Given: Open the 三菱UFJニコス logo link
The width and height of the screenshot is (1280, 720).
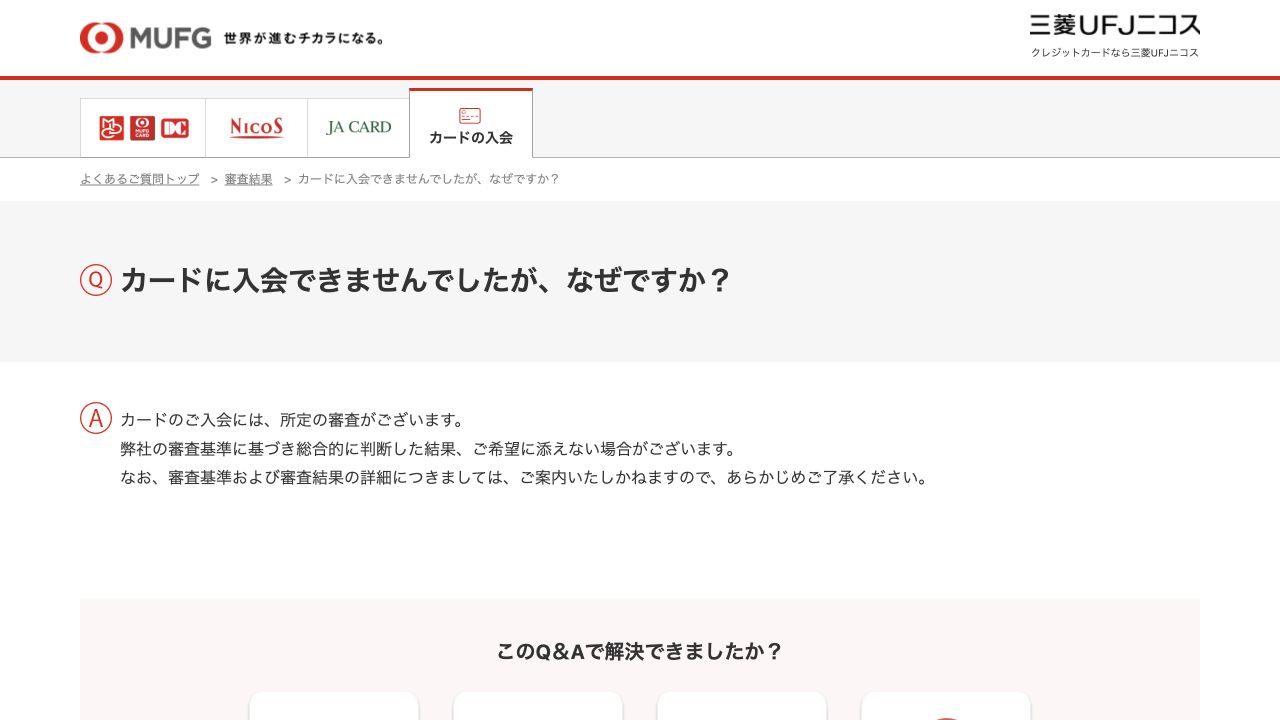Looking at the screenshot, I should pos(1115,25).
